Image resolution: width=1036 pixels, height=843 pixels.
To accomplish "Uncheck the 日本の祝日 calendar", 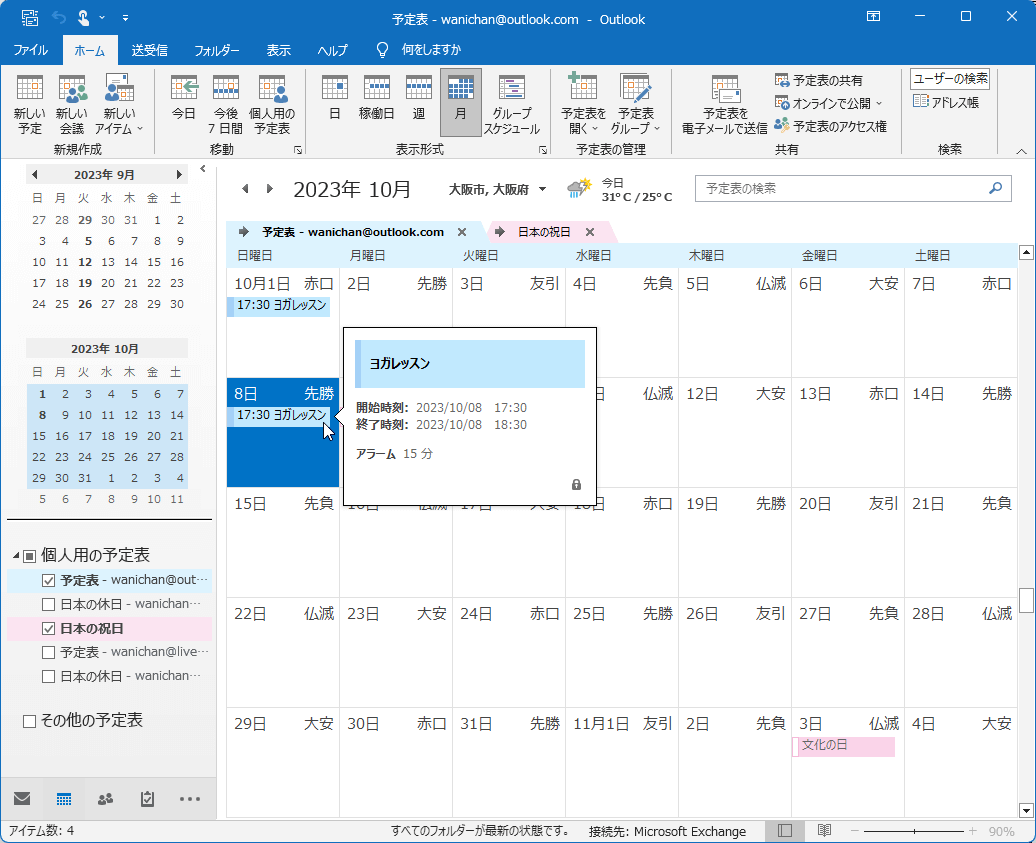I will click(x=48, y=629).
